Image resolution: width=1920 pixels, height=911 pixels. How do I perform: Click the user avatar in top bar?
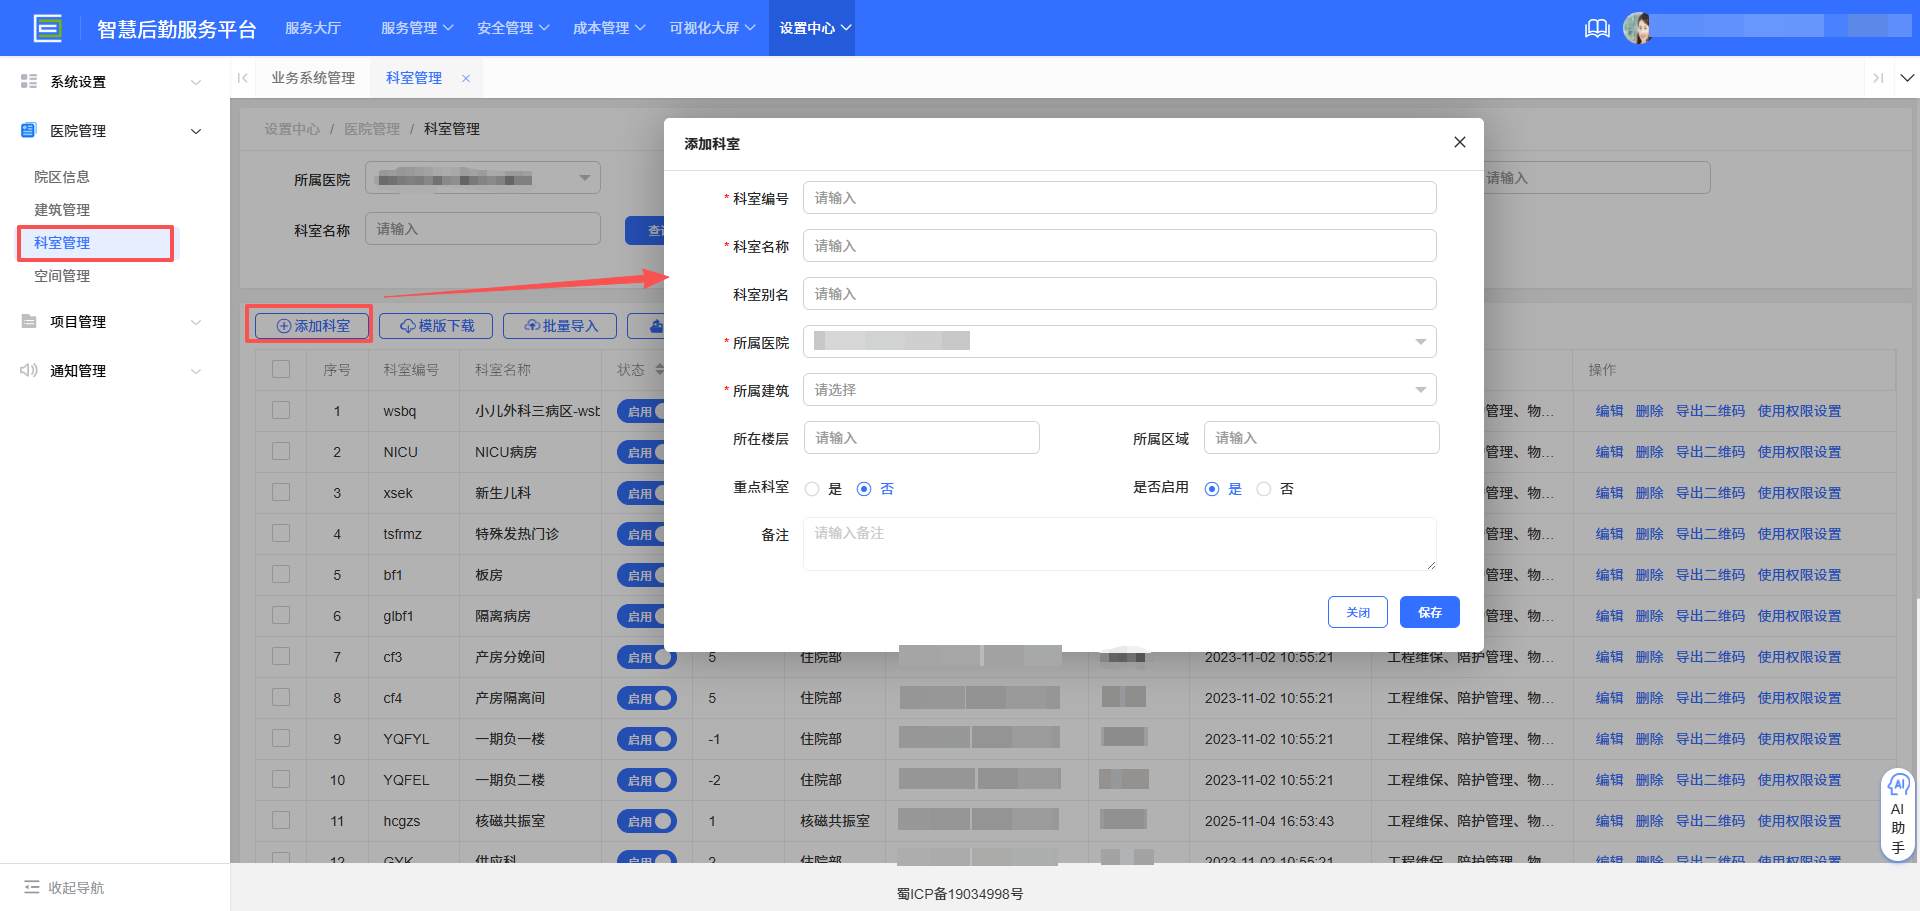coord(1637,28)
